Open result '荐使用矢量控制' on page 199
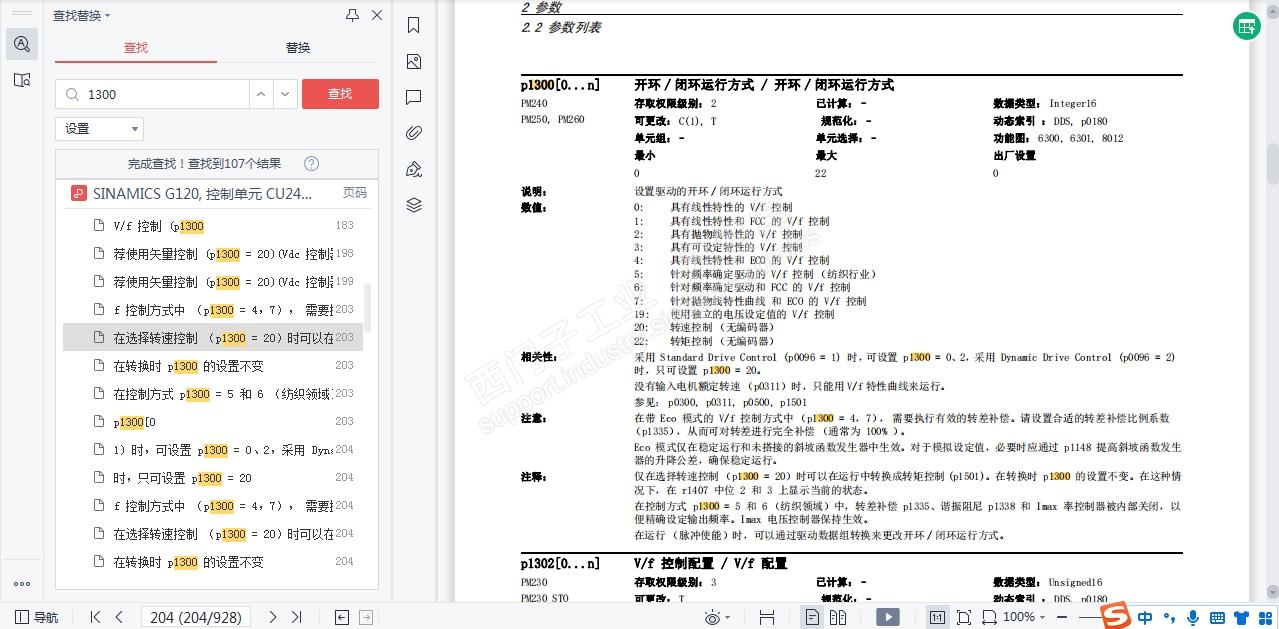The height and width of the screenshot is (629, 1279). (213, 282)
